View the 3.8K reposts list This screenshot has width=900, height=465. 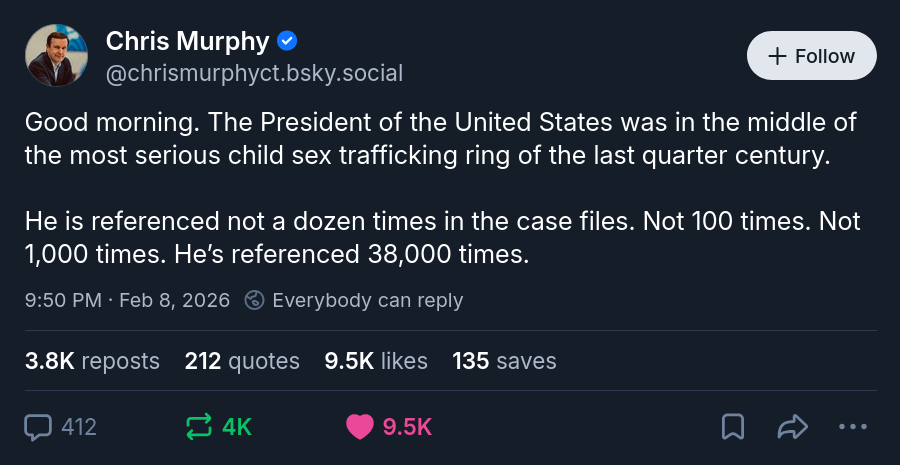(92, 361)
